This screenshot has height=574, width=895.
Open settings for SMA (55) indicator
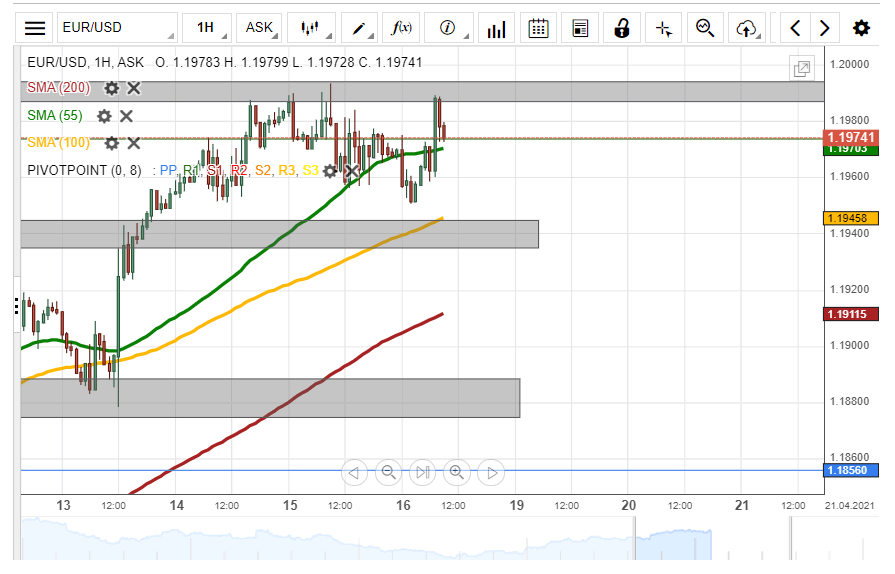pyautogui.click(x=105, y=116)
